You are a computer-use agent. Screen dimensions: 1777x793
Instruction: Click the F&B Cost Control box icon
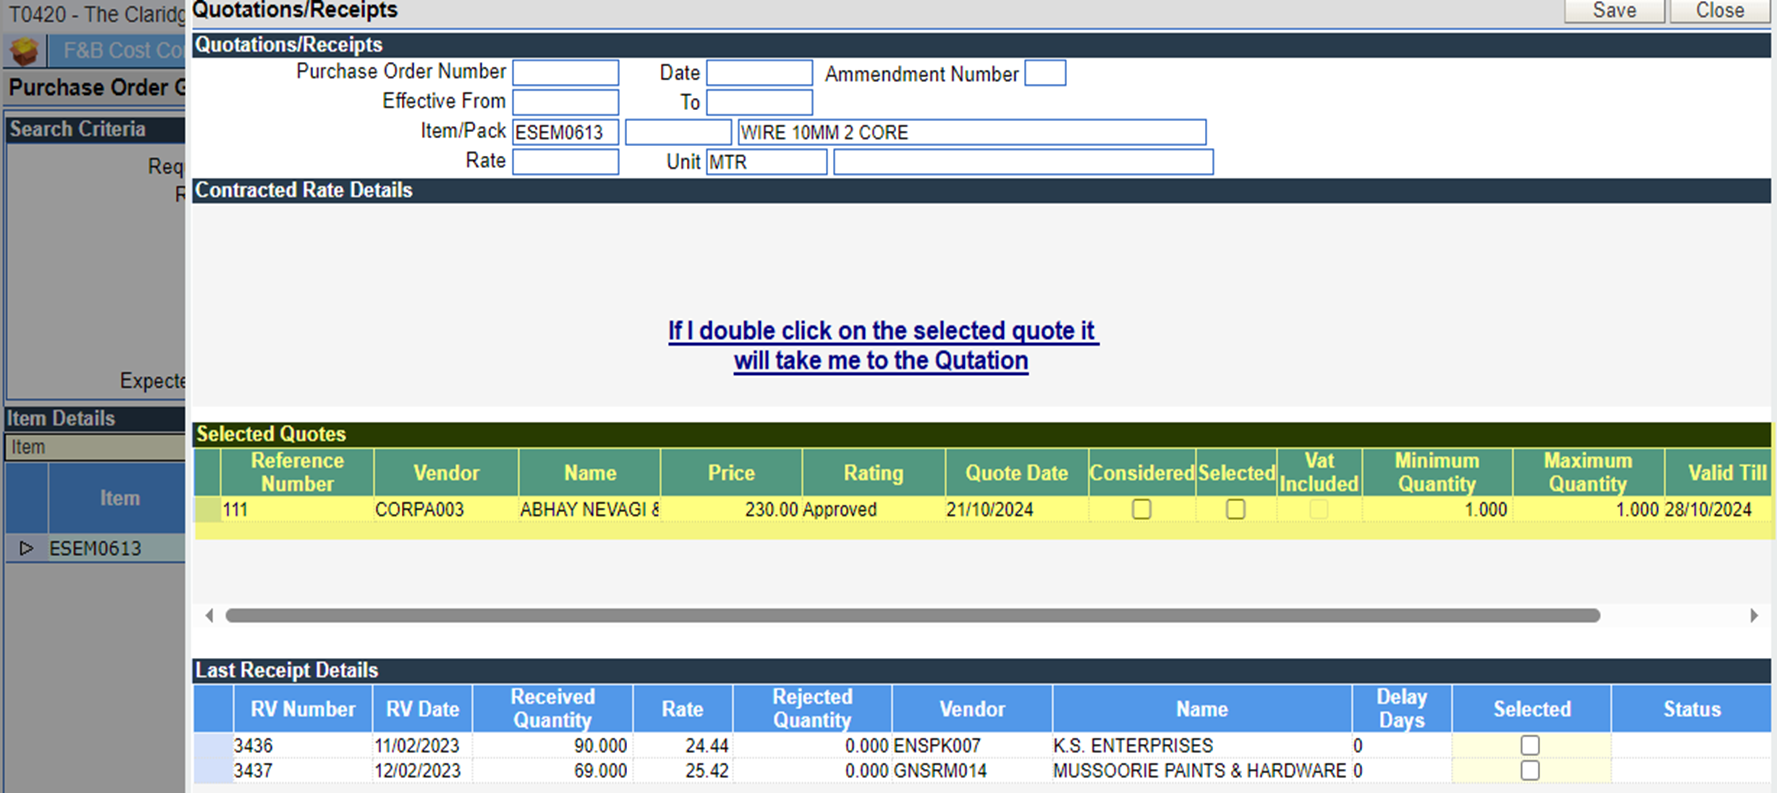24,51
